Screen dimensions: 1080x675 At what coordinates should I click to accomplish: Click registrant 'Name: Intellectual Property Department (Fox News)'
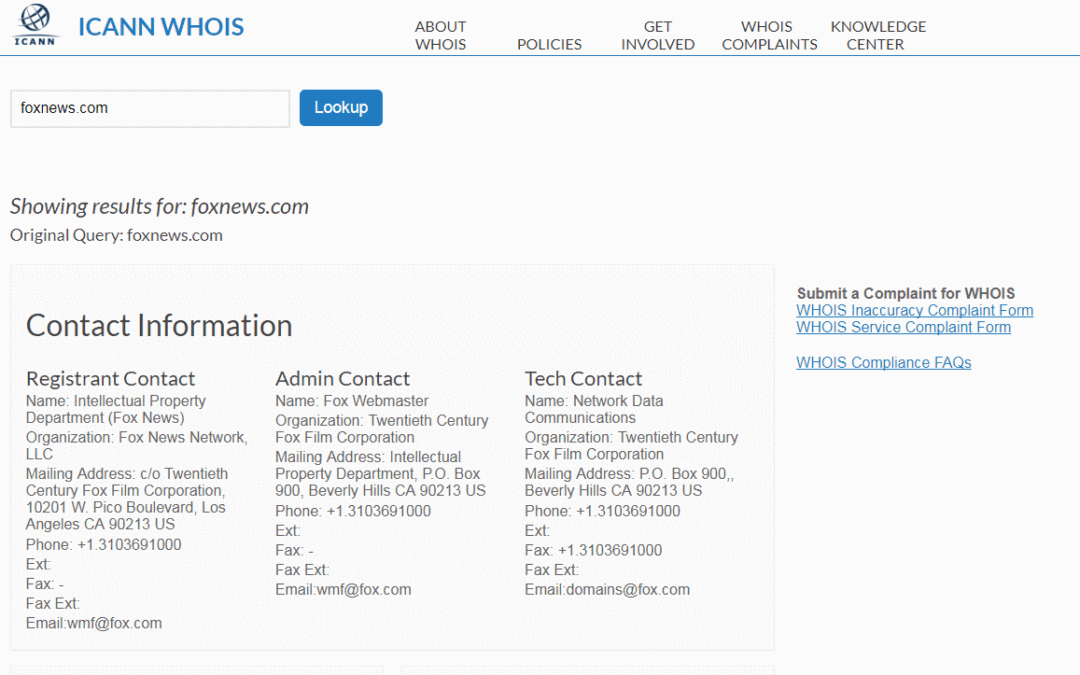click(116, 409)
